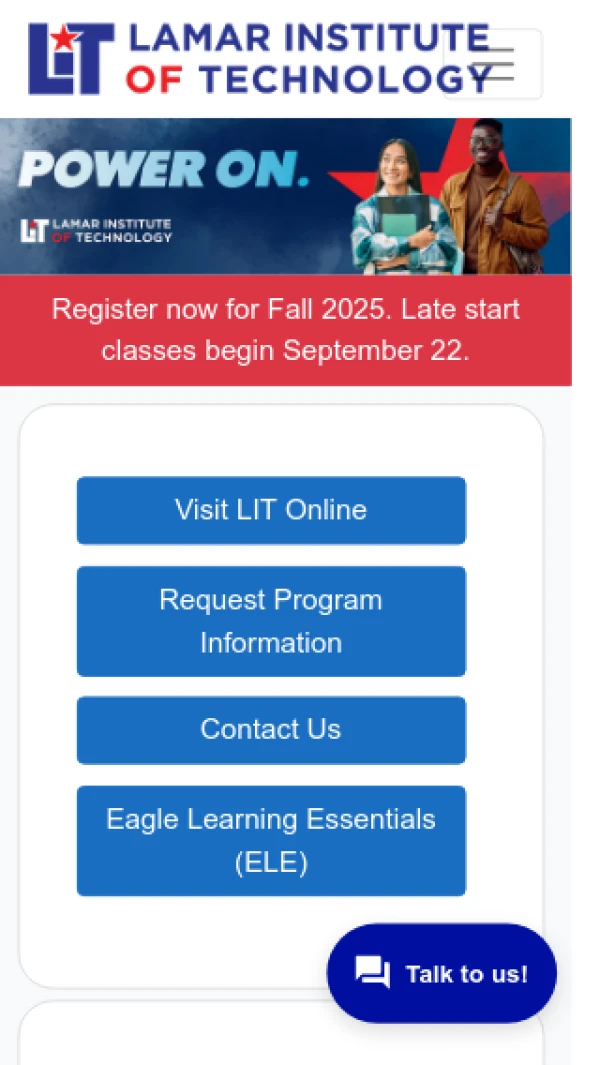
Task: Open the hamburger navigation menu
Action: 492,64
